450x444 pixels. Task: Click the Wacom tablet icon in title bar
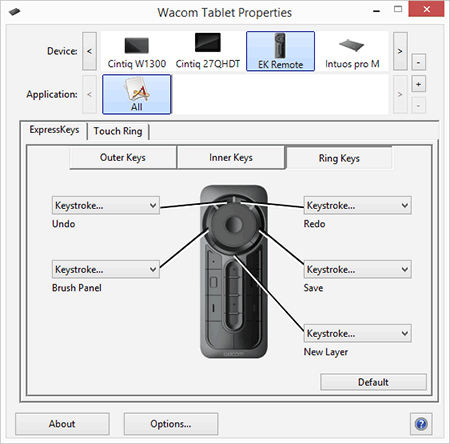14,12
